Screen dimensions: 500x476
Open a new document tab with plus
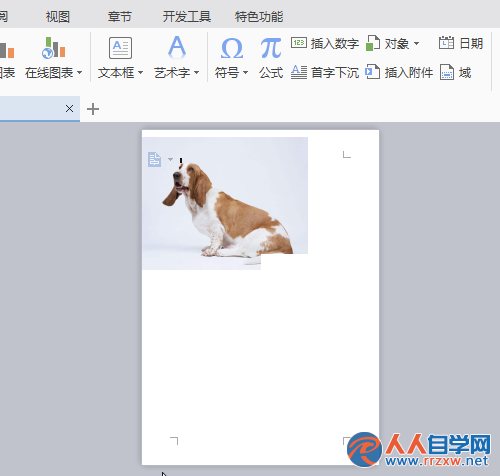coord(93,109)
